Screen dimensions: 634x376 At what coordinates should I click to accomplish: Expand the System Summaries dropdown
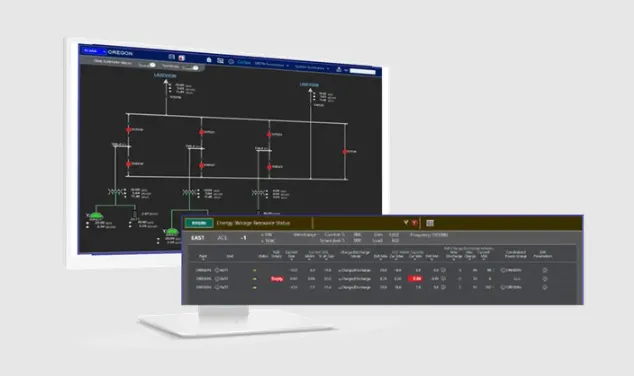click(312, 68)
